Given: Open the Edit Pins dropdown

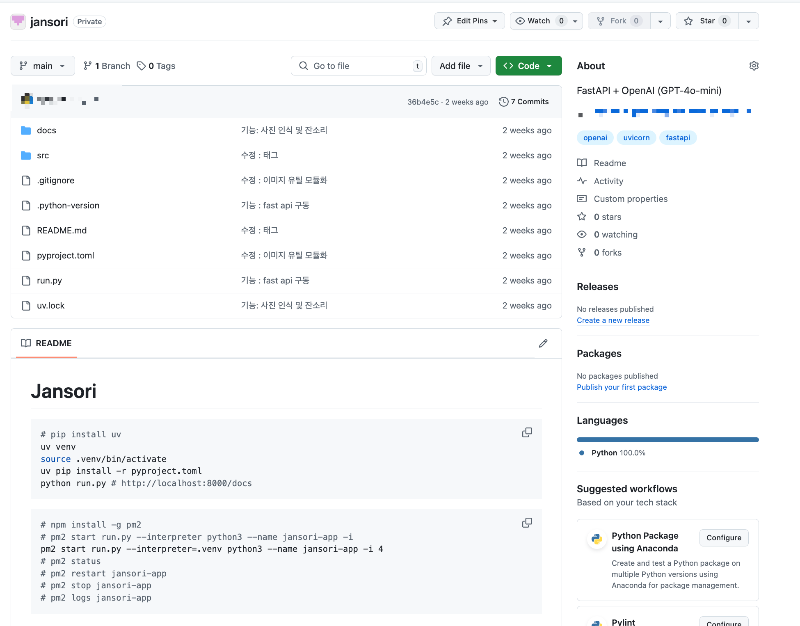Looking at the screenshot, I should click(469, 21).
